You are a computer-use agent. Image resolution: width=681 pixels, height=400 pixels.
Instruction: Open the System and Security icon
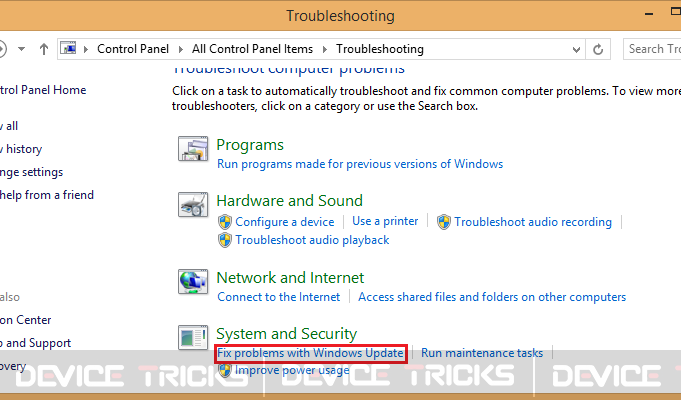click(193, 337)
